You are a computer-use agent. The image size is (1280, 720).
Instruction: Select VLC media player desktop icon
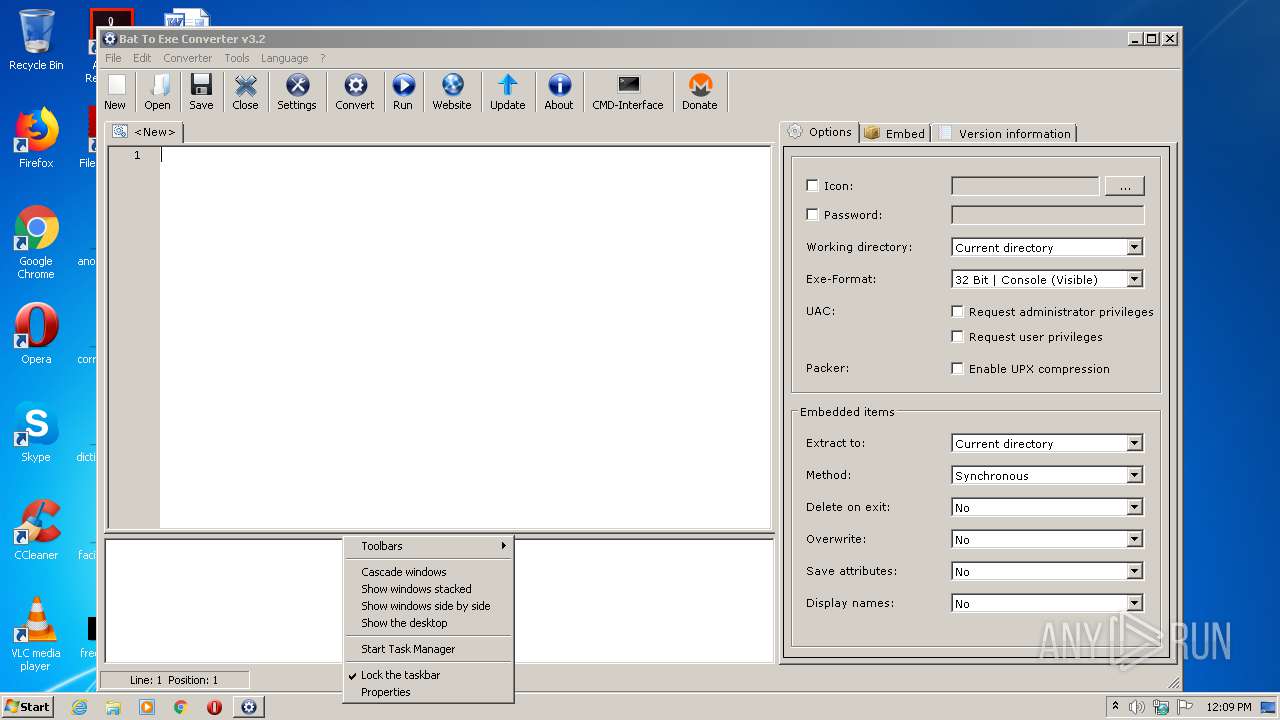[x=36, y=635]
